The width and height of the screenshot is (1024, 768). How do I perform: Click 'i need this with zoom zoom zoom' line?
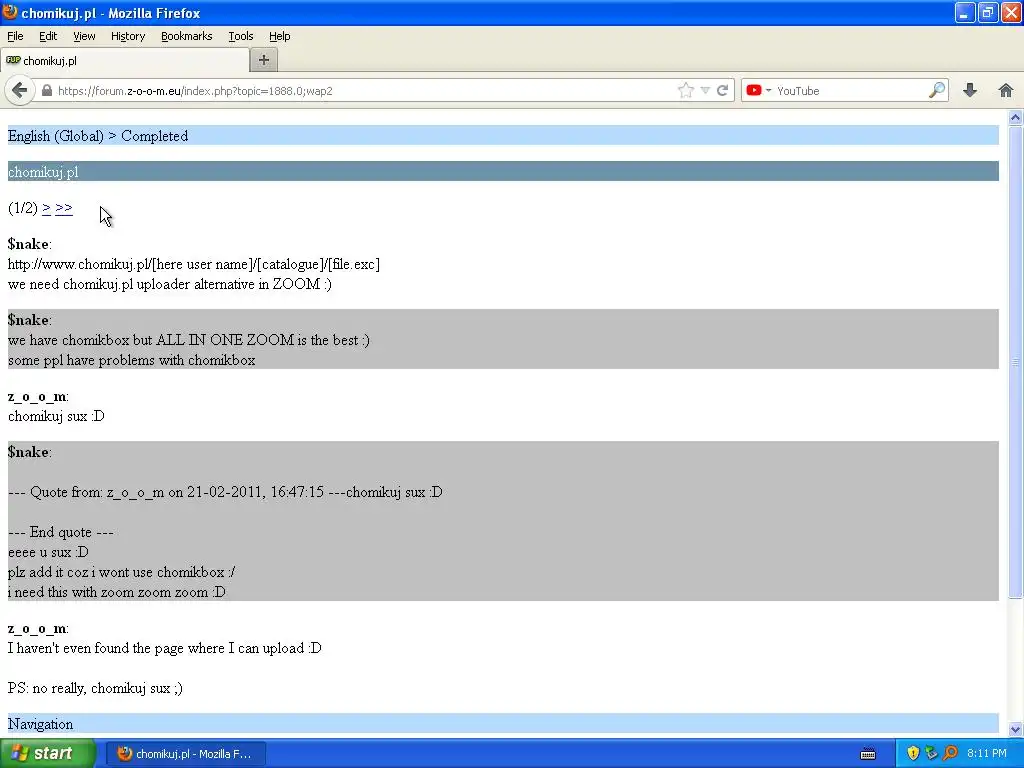pyautogui.click(x=117, y=592)
